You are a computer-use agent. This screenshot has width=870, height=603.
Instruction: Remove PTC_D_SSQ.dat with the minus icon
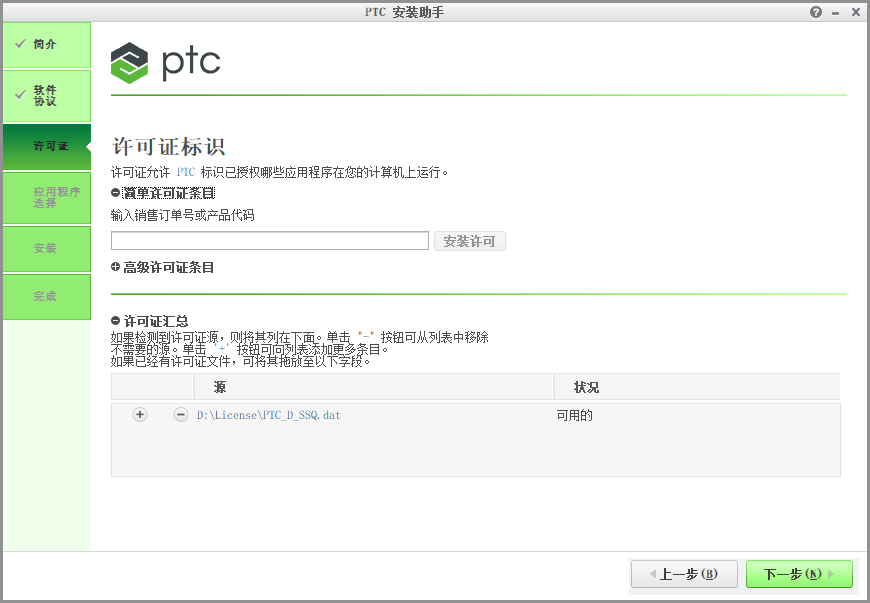(180, 414)
